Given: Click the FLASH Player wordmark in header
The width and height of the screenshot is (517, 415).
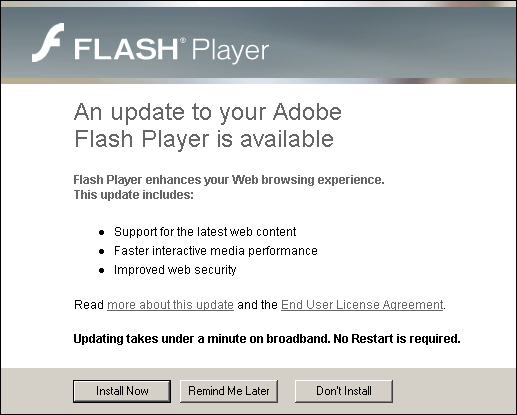Looking at the screenshot, I should (171, 49).
